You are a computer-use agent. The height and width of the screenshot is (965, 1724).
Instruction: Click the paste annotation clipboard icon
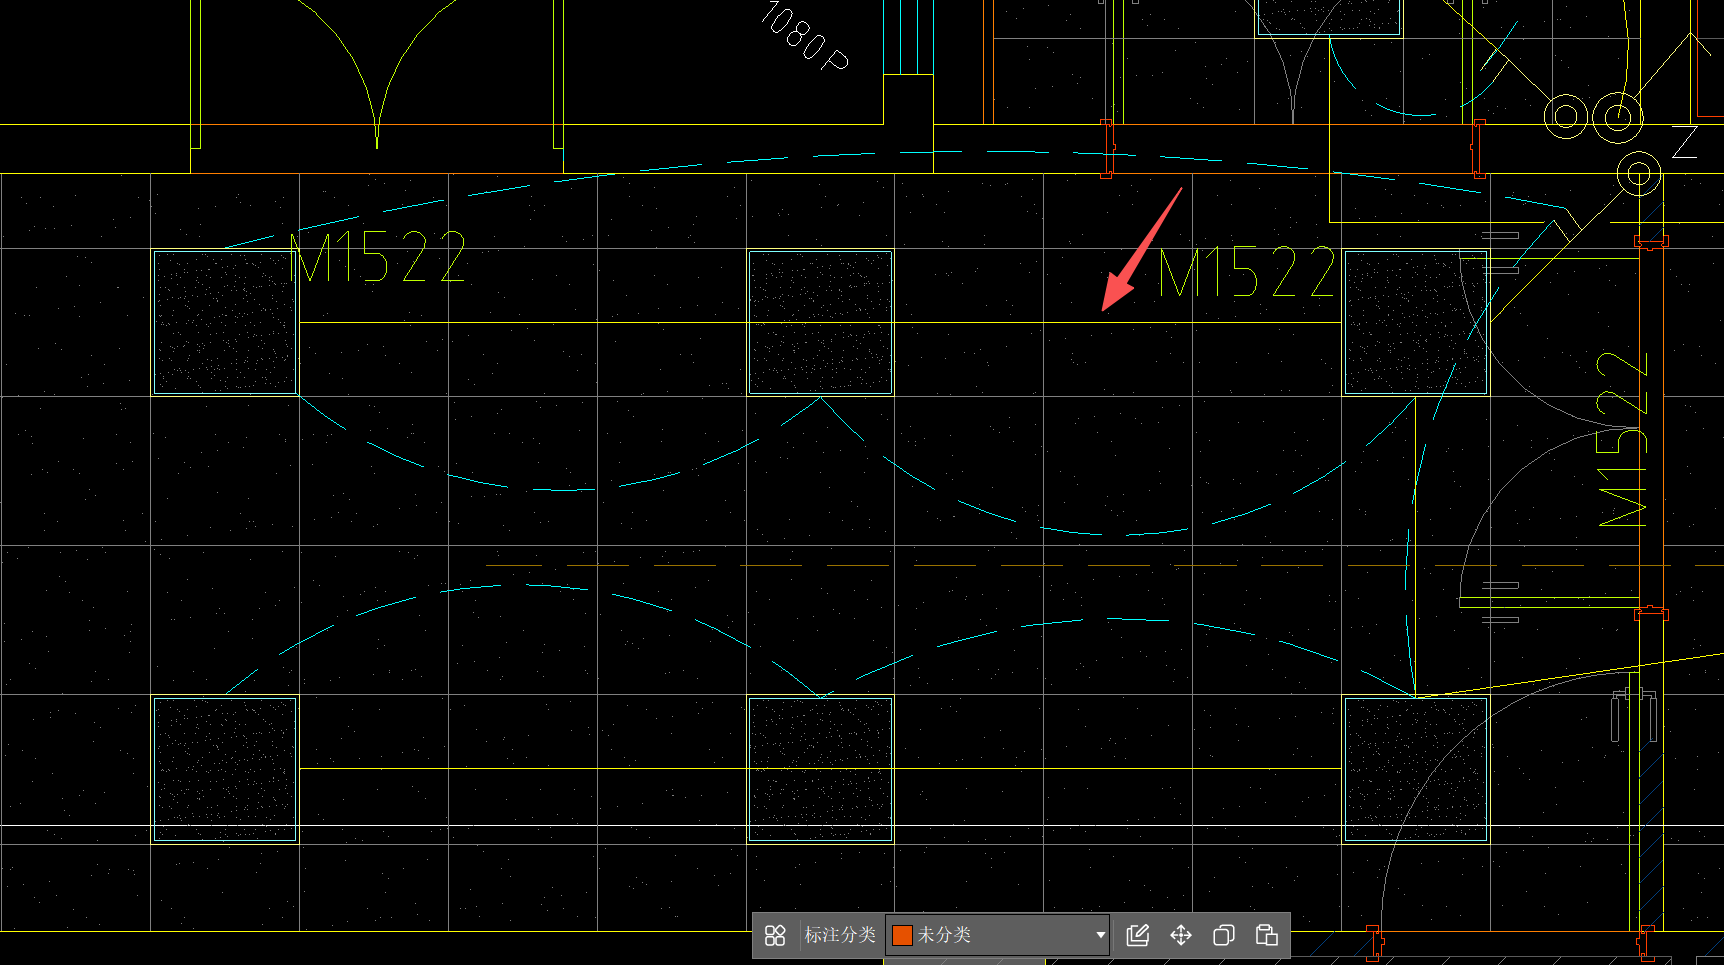[1266, 935]
